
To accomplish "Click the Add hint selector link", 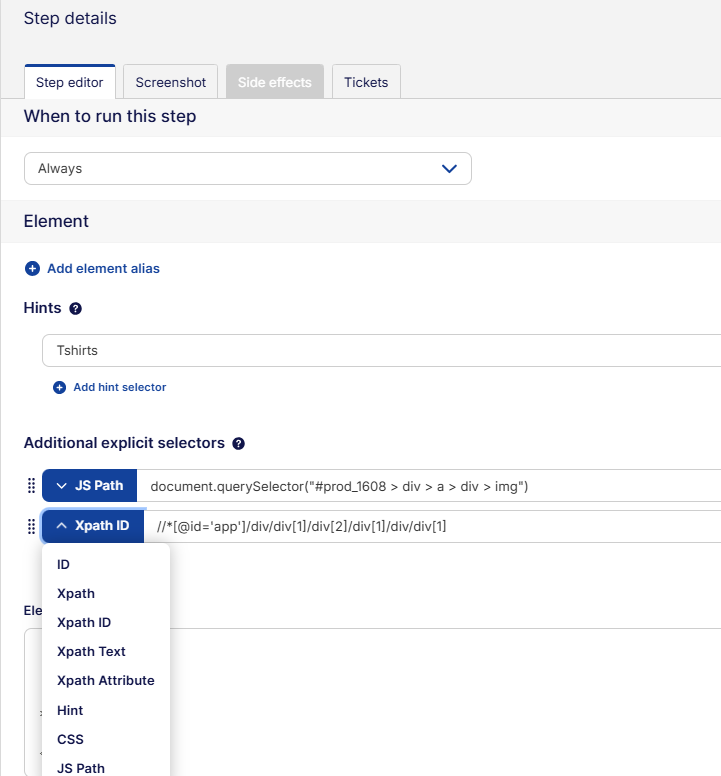I will tap(120, 387).
